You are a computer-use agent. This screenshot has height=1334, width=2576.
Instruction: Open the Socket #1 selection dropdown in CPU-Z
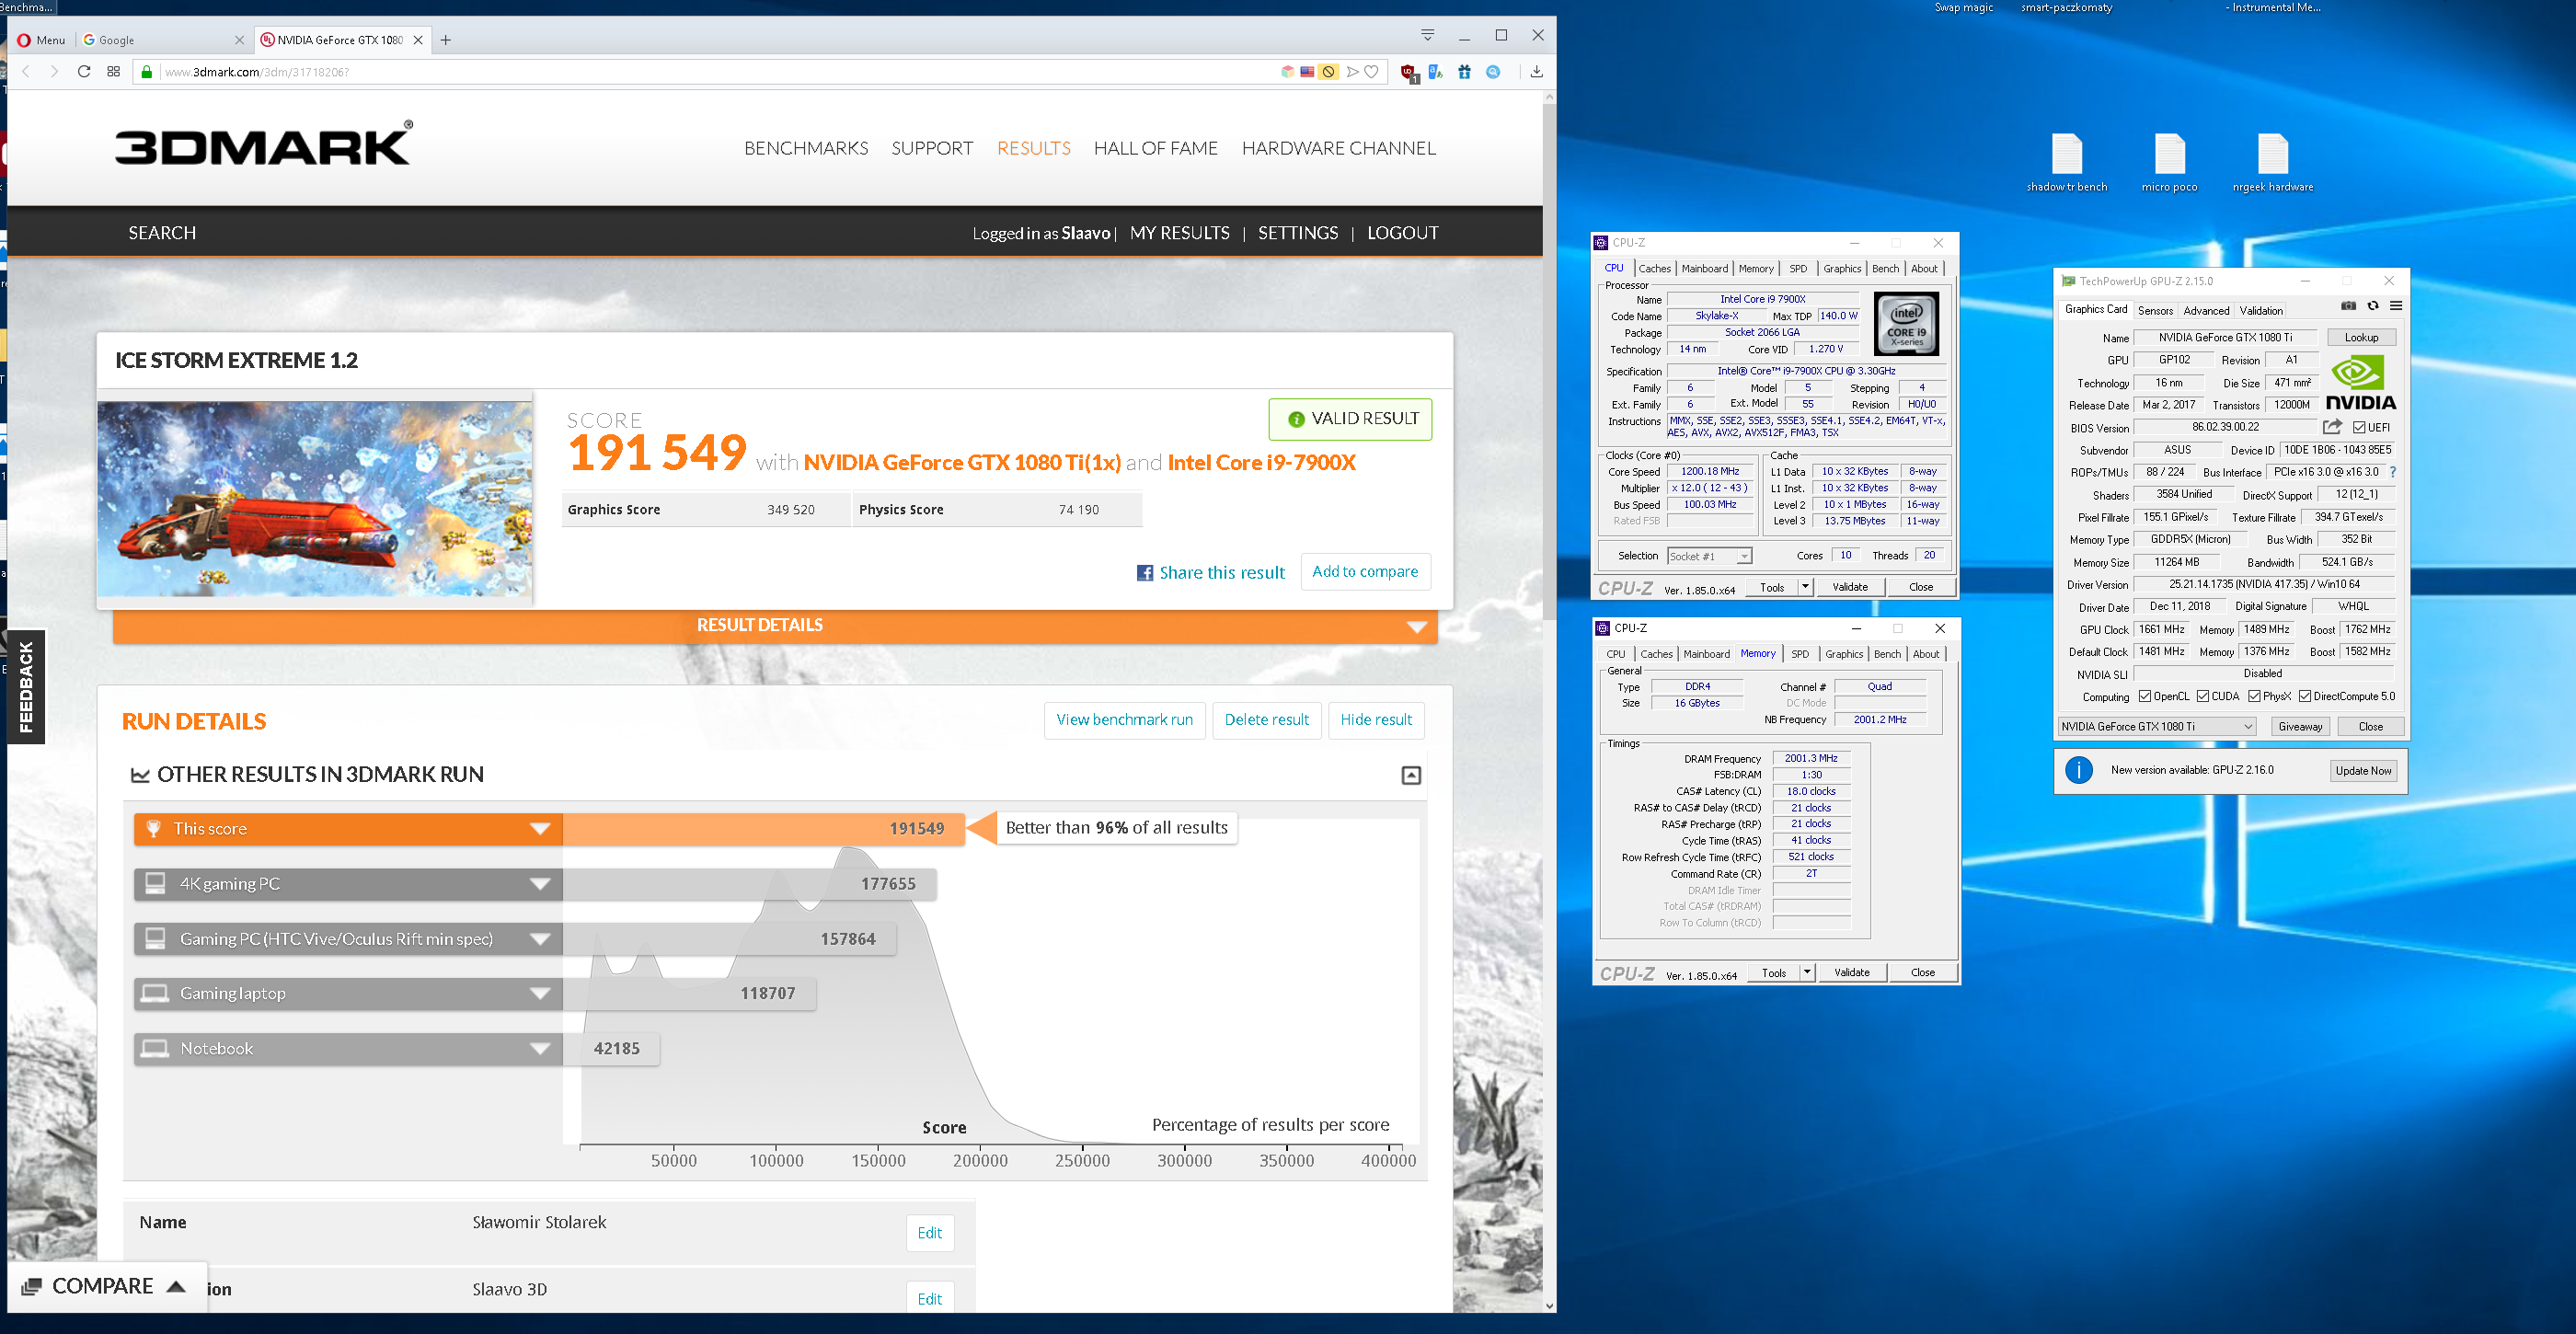coord(1709,556)
